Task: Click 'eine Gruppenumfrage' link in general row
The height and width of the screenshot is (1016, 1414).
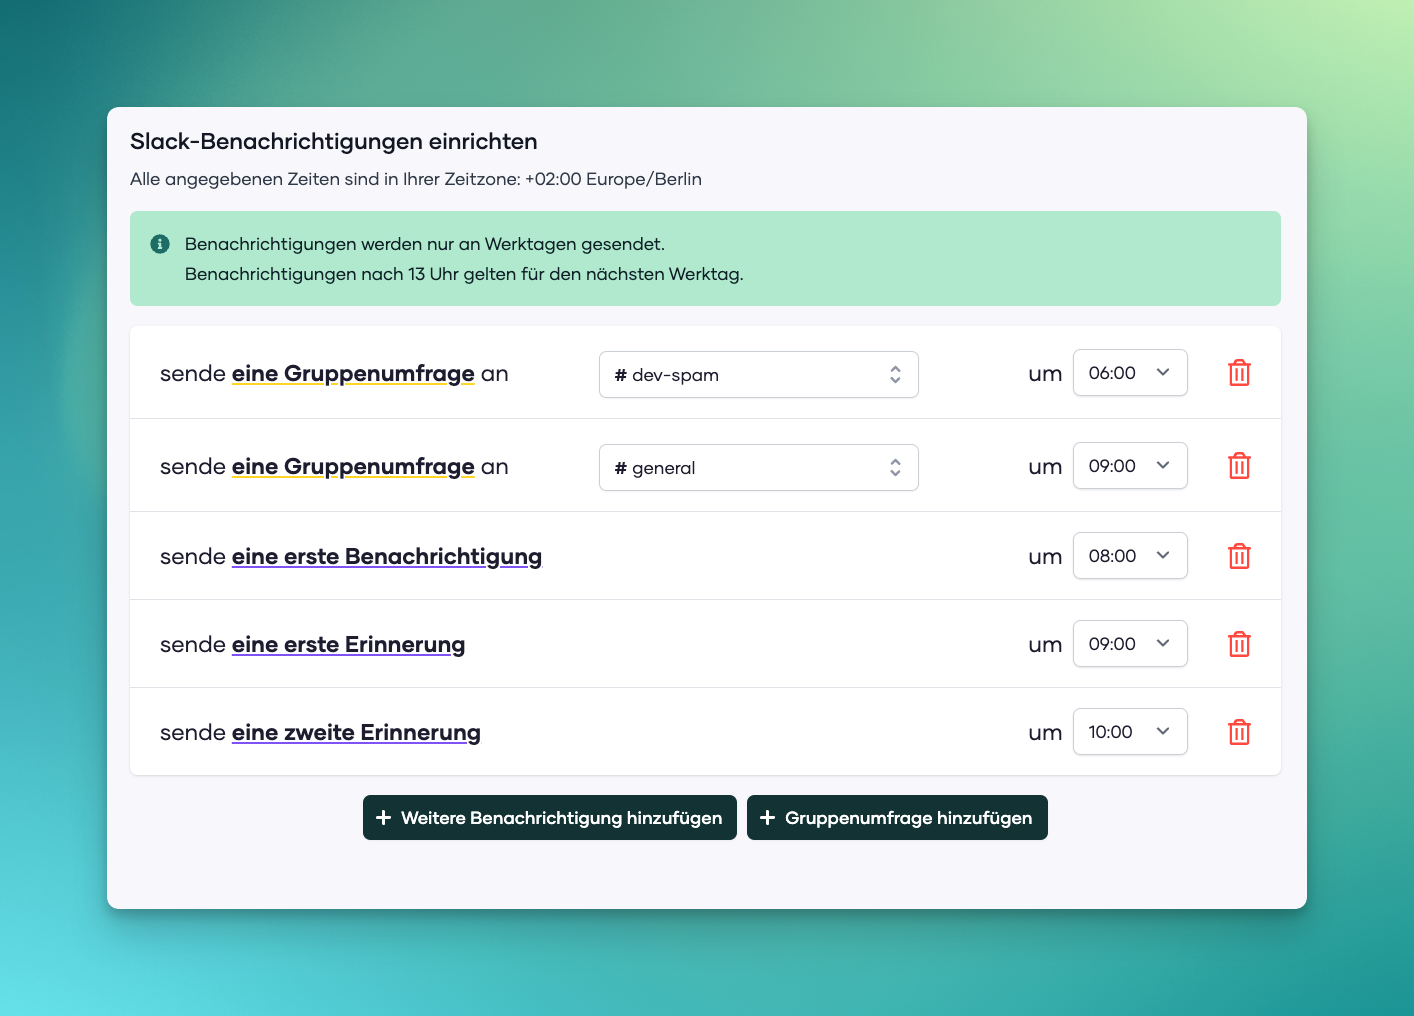Action: click(x=353, y=467)
